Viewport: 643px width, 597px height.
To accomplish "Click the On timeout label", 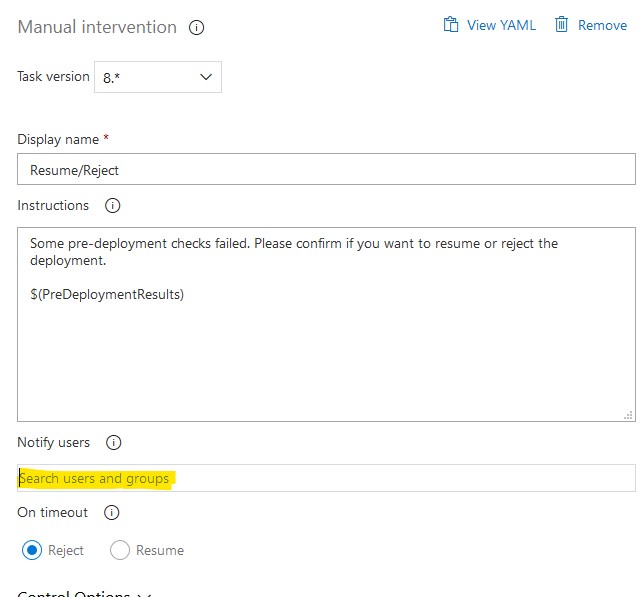I will coord(52,513).
